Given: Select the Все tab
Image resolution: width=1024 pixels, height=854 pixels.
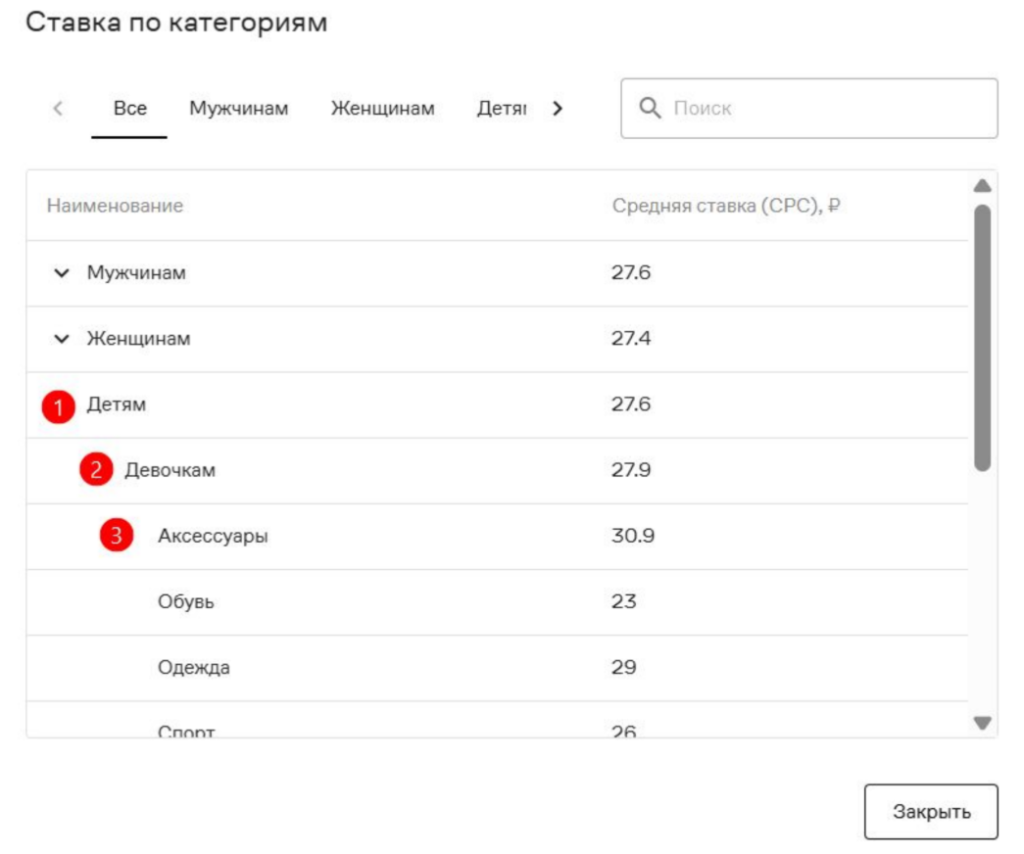Looking at the screenshot, I should 129,109.
